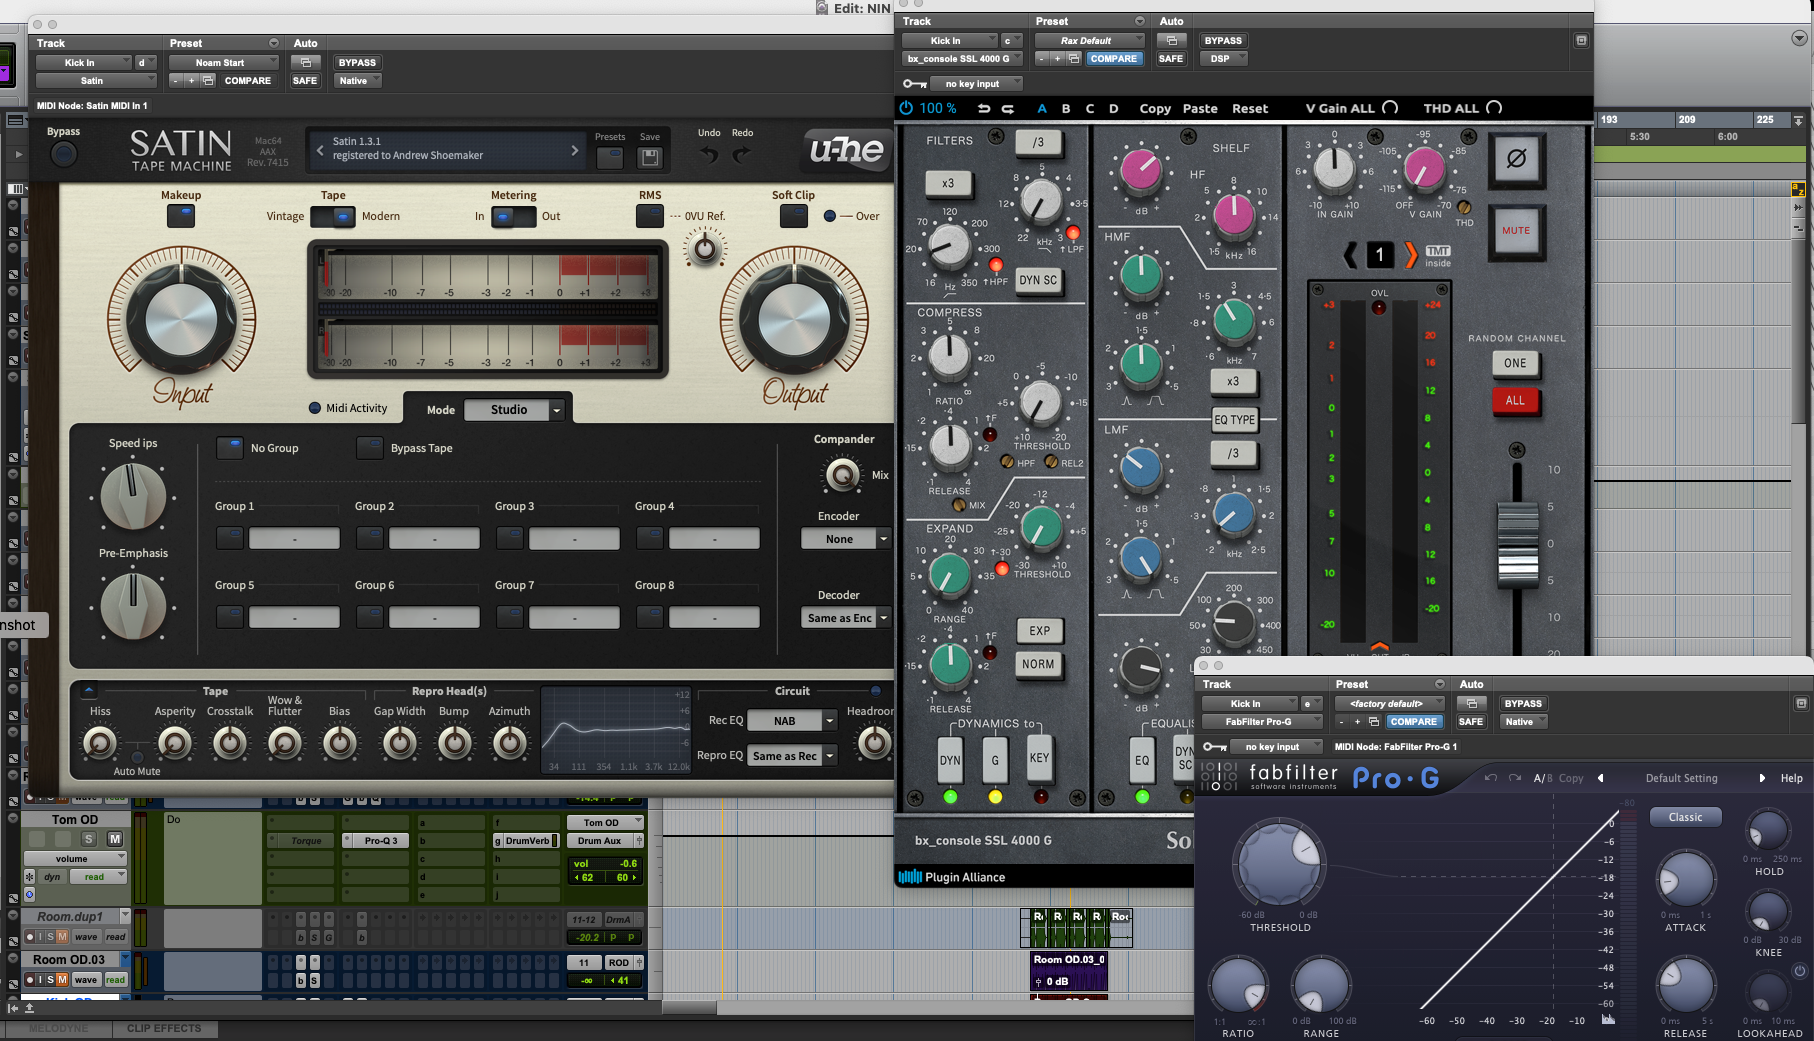This screenshot has height=1041, width=1814.
Task: Click the phase invert icon on the SSL channel
Action: point(1516,161)
